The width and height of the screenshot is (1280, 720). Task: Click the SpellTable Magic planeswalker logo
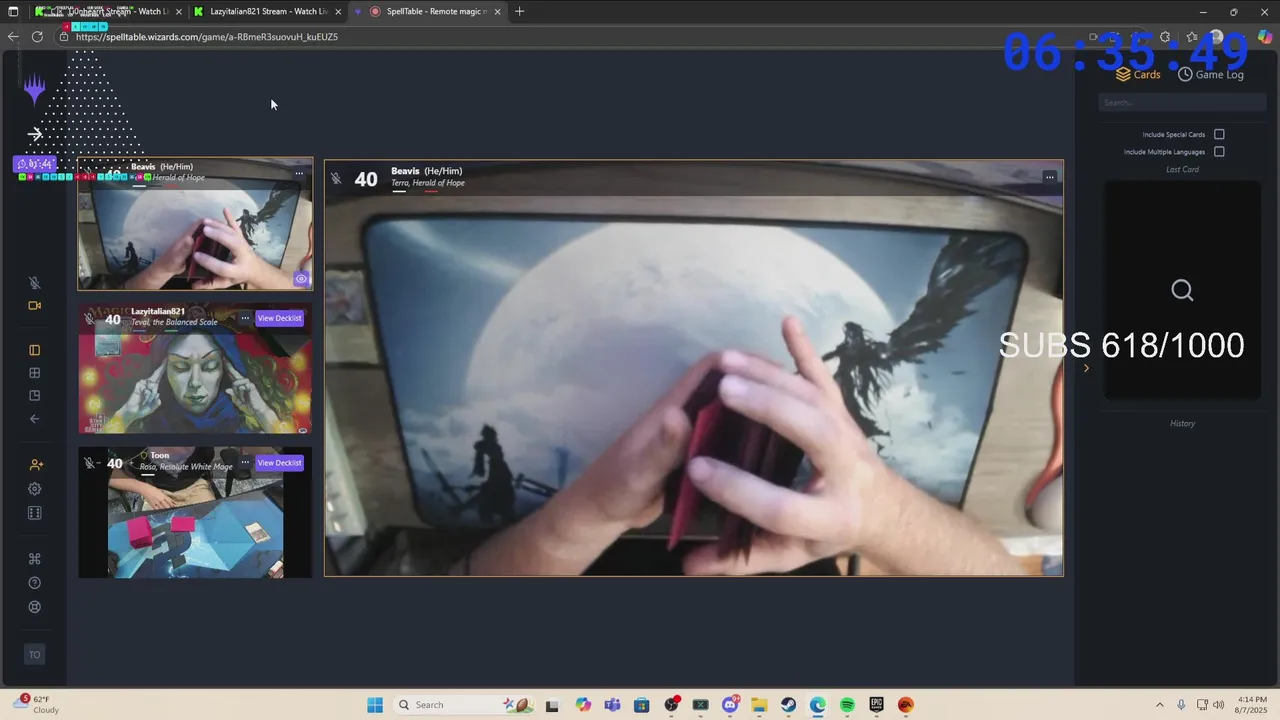(35, 91)
